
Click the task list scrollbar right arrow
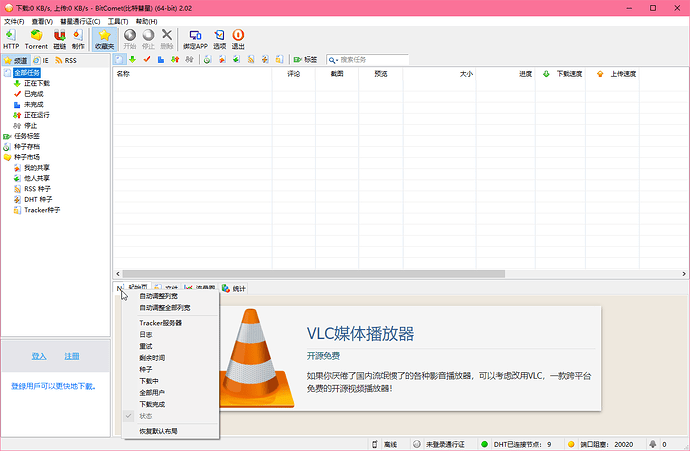click(x=684, y=274)
